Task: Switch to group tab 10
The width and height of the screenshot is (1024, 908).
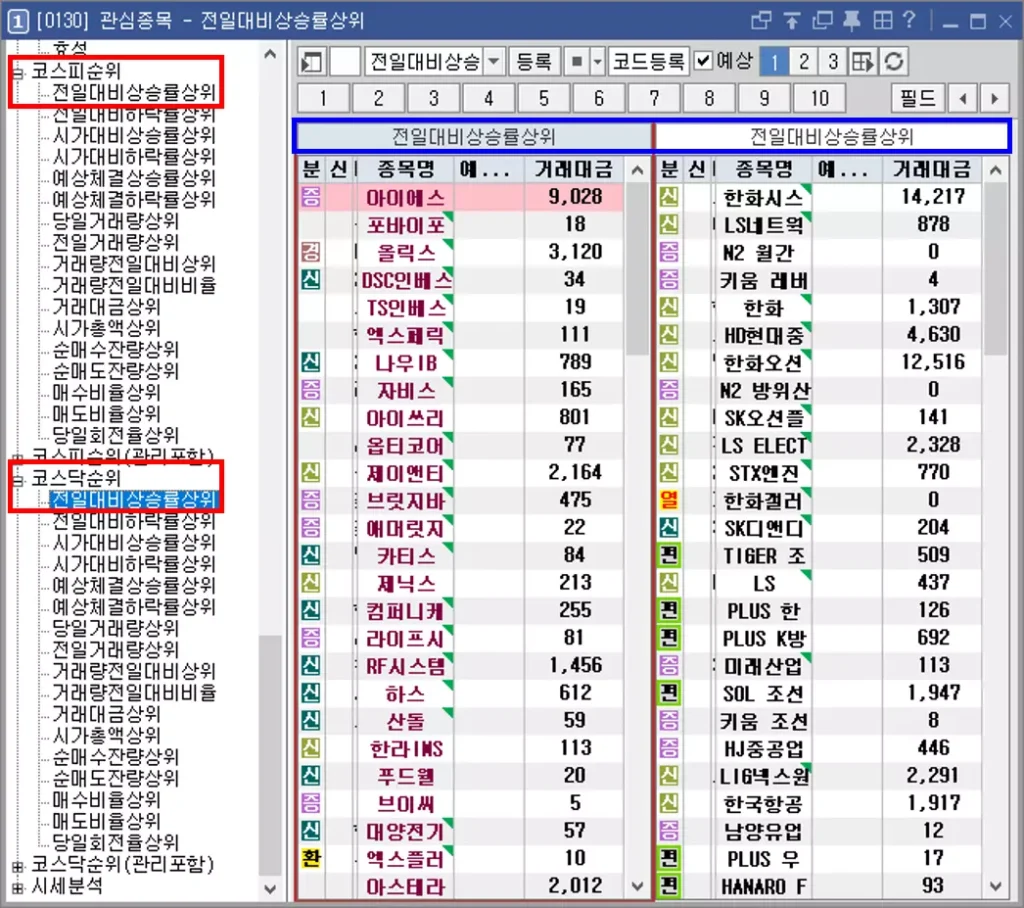Action: pyautogui.click(x=820, y=99)
